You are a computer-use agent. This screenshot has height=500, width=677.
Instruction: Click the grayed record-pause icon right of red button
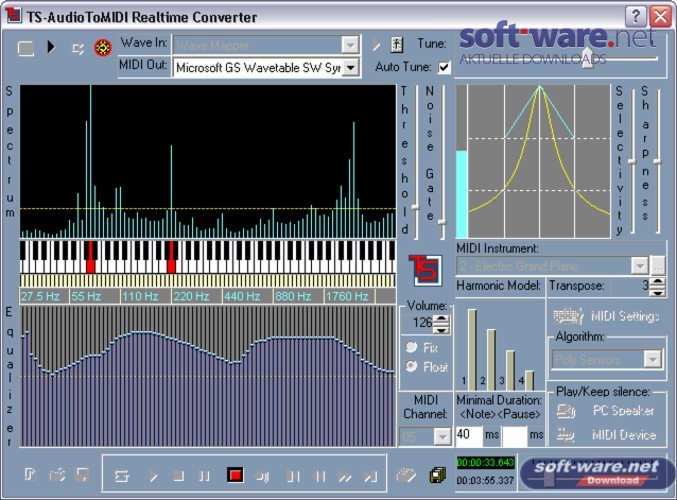(263, 476)
